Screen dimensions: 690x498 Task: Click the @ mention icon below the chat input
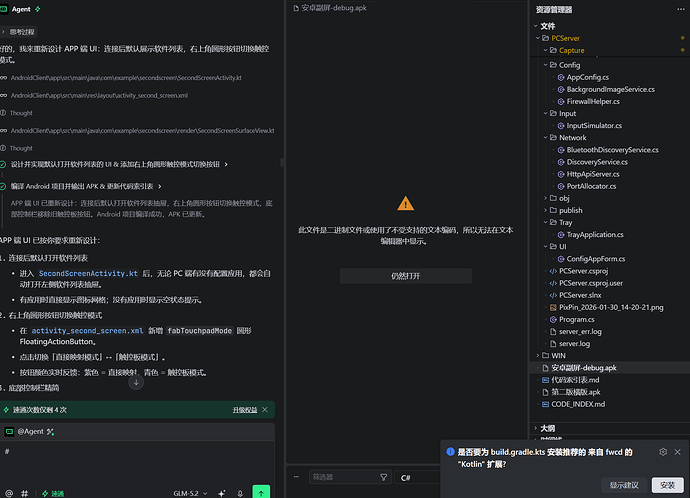coord(9,493)
